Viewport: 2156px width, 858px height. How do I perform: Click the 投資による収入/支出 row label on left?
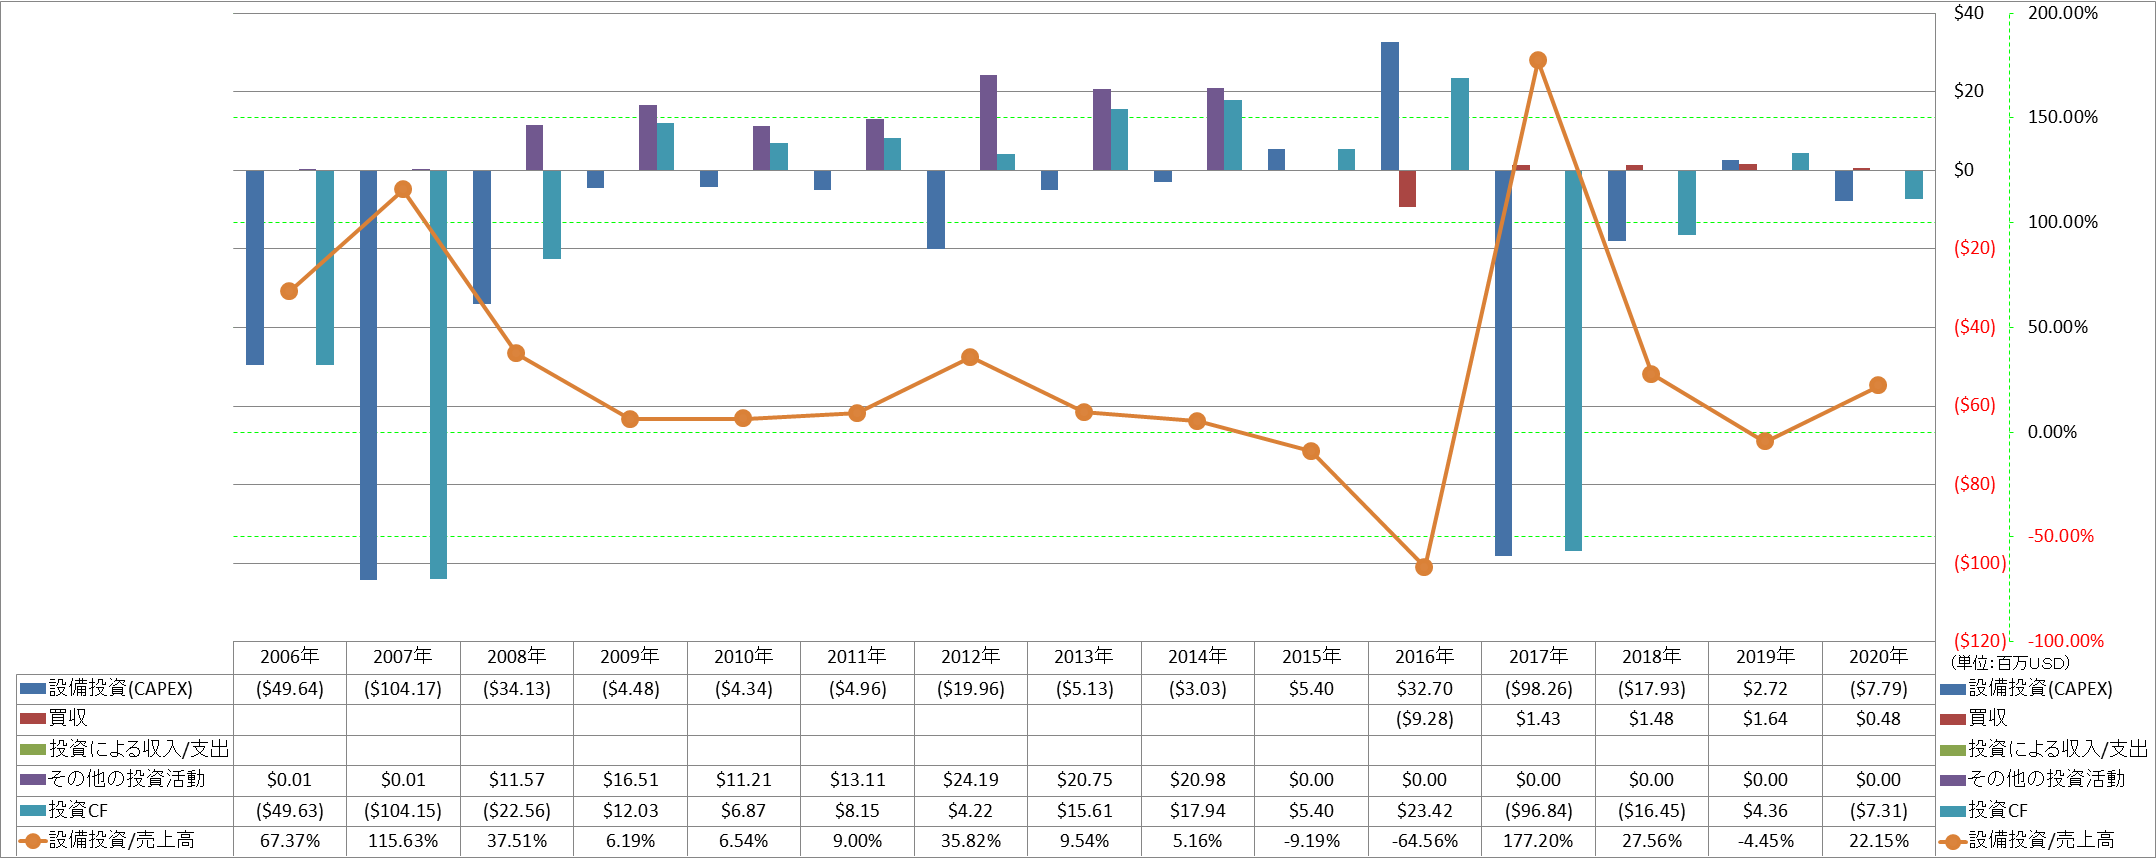pos(139,749)
